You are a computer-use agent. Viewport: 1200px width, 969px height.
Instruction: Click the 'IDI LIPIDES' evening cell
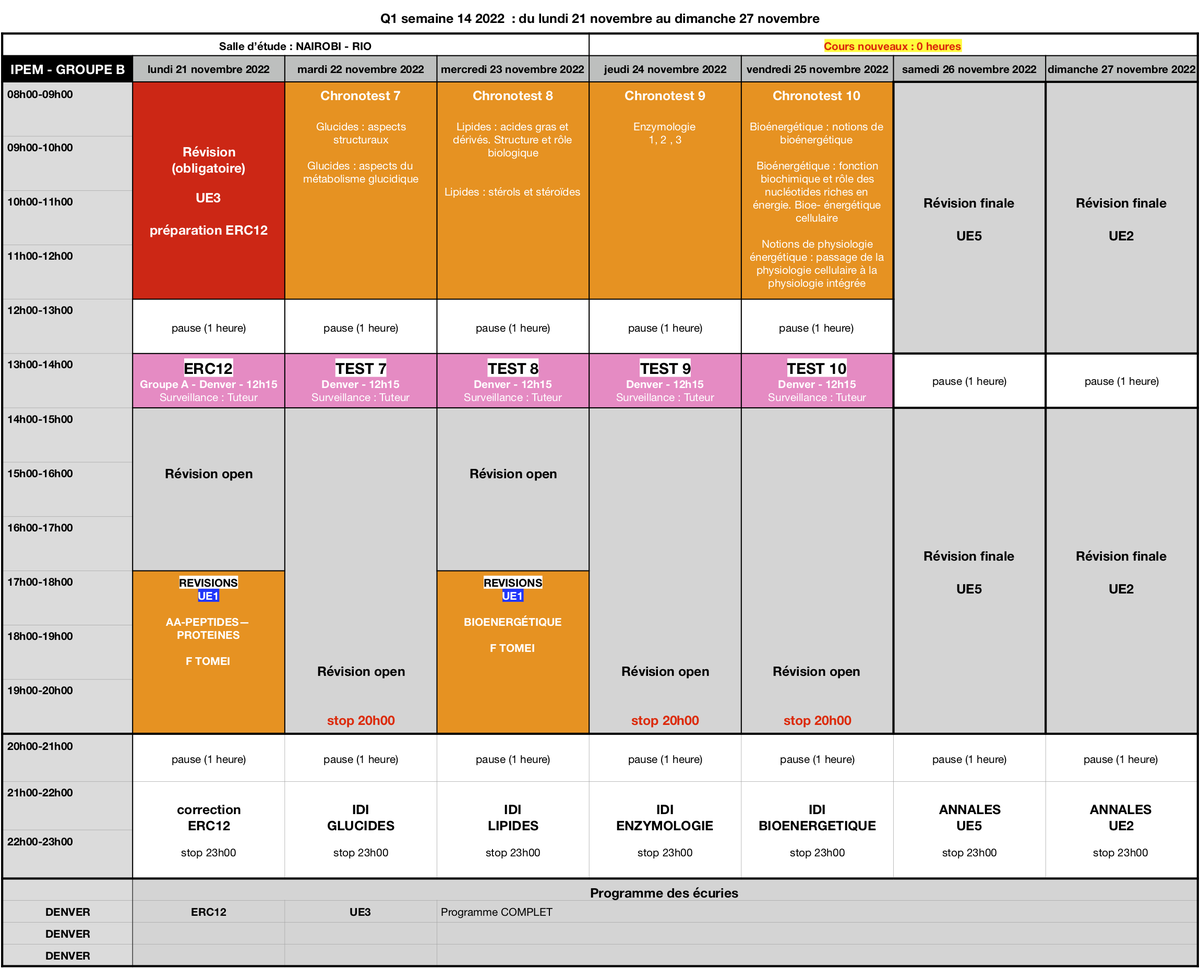click(513, 830)
